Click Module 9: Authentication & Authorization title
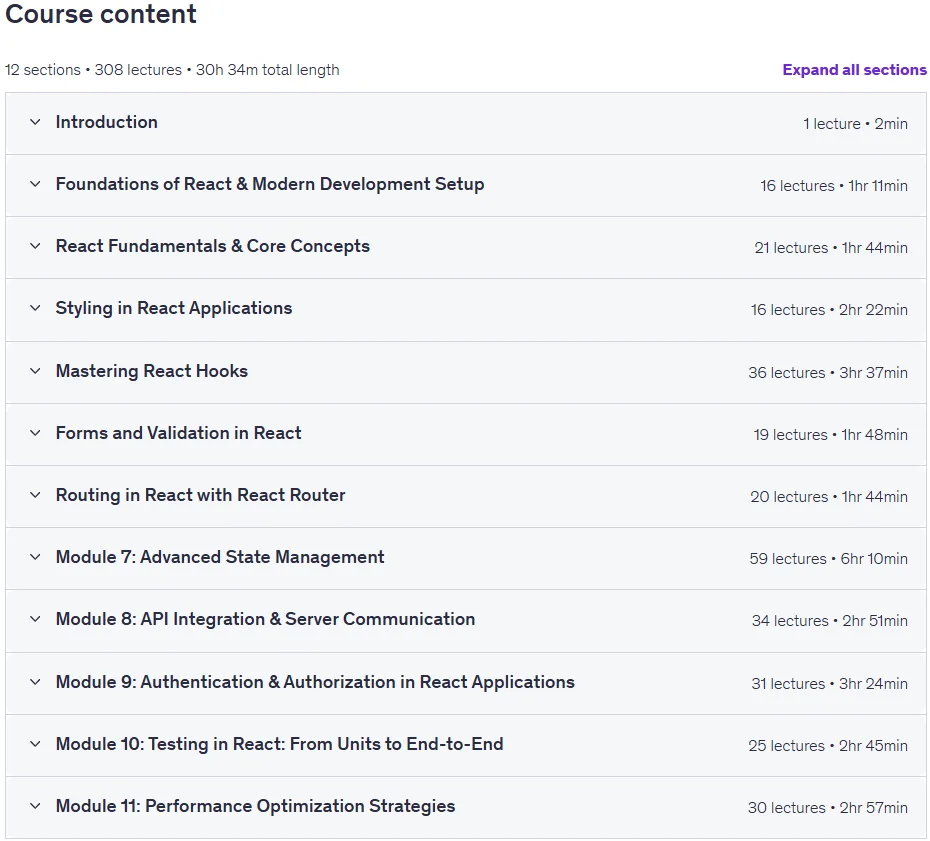This screenshot has height=841, width=930. [315, 682]
